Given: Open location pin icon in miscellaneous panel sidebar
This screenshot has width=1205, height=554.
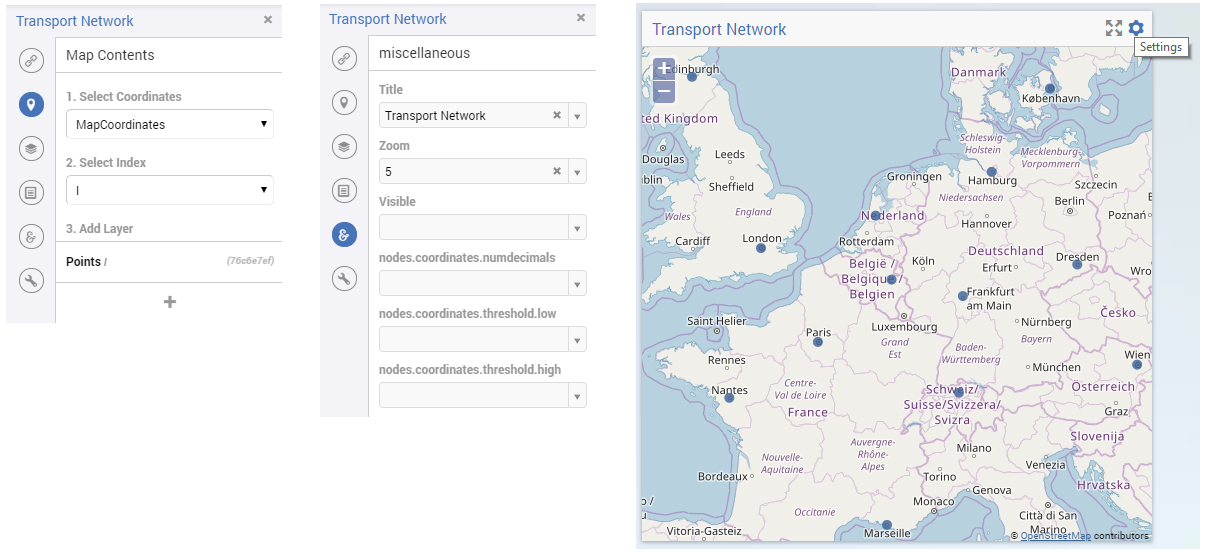Looking at the screenshot, I should 344,102.
